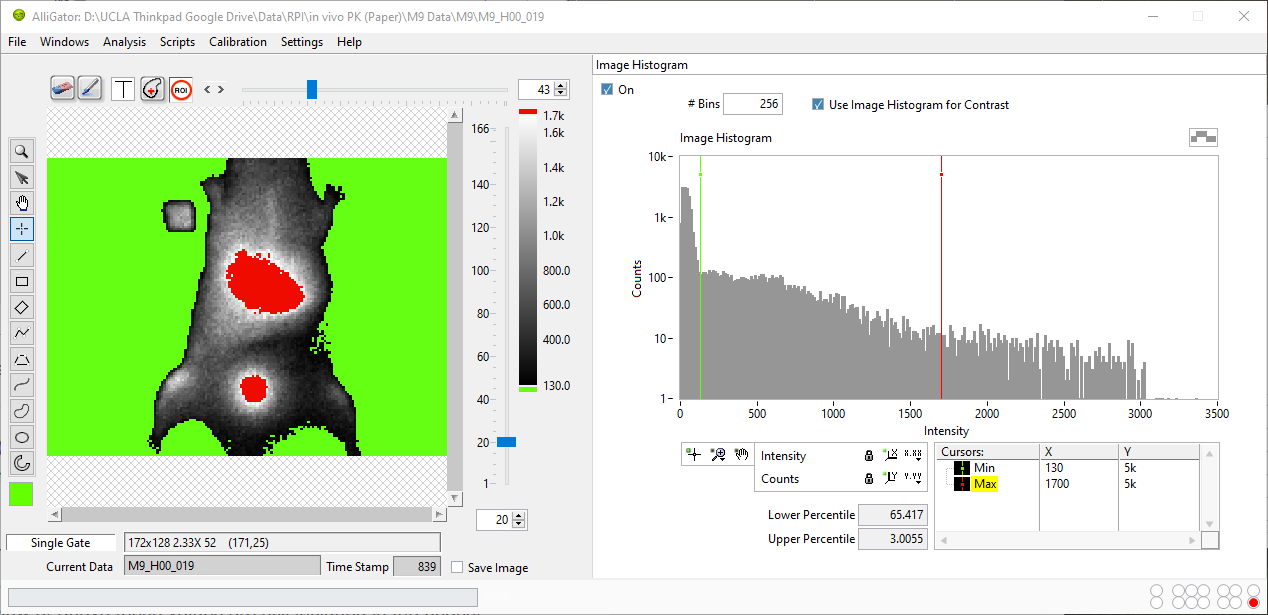This screenshot has height=615, width=1268.
Task: Toggle the Intensity axis autoscale lock
Action: pos(869,456)
